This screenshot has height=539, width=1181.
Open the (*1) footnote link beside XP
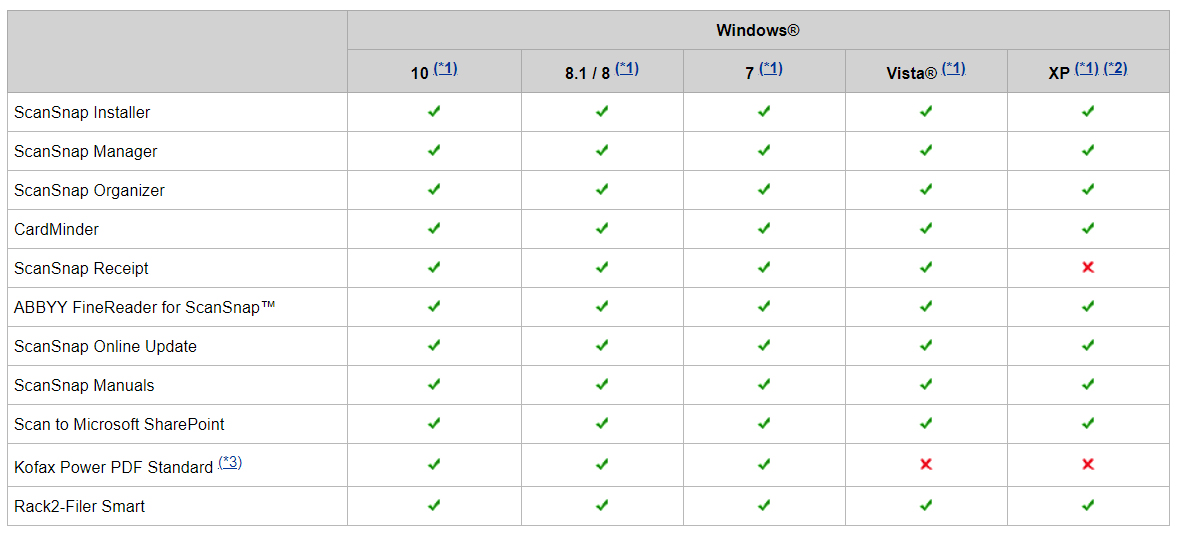[x=1087, y=69]
